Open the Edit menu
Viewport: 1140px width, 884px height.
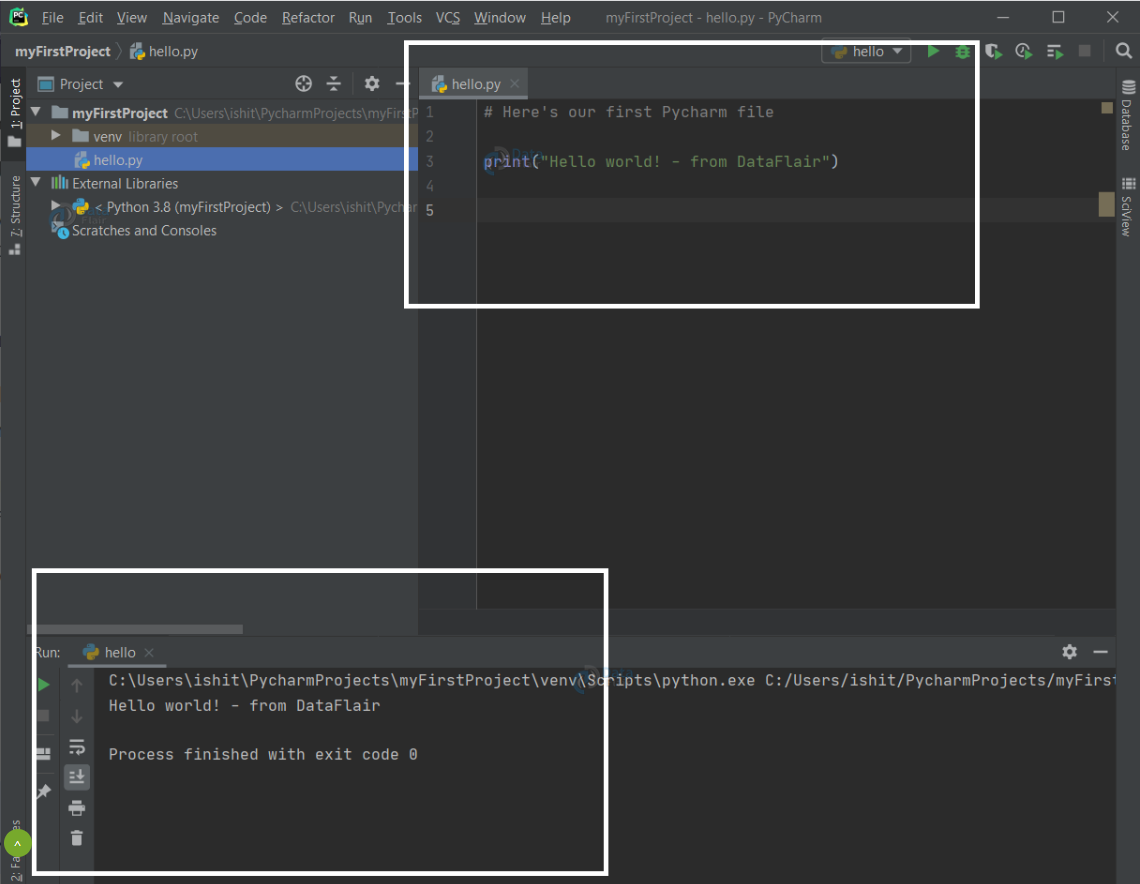[90, 17]
